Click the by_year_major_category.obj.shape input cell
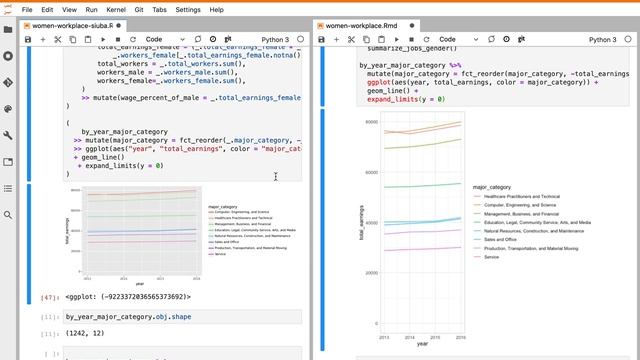 (182, 317)
